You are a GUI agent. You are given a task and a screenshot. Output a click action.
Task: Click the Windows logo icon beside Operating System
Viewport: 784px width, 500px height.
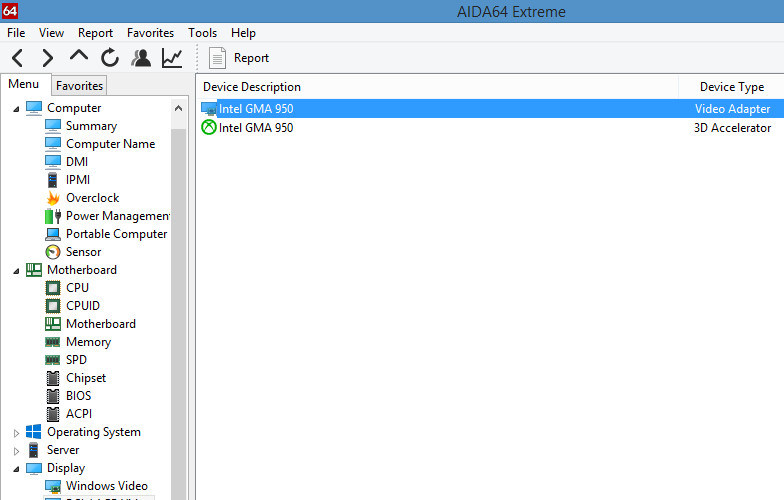34,432
